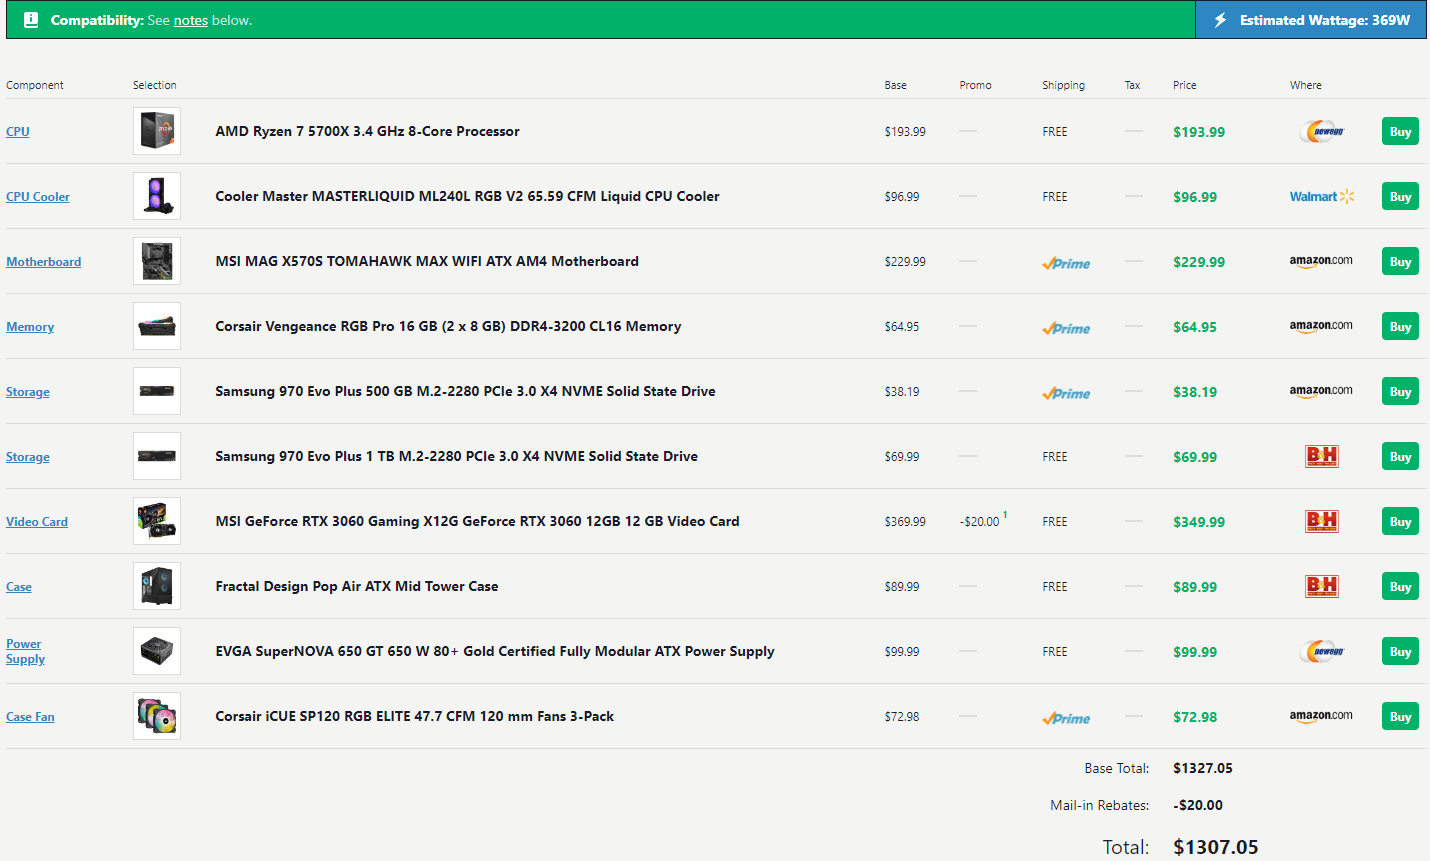Screen dimensions: 1430x861
Task: Click Prime shipping icon for Memory
Action: click(x=1066, y=328)
